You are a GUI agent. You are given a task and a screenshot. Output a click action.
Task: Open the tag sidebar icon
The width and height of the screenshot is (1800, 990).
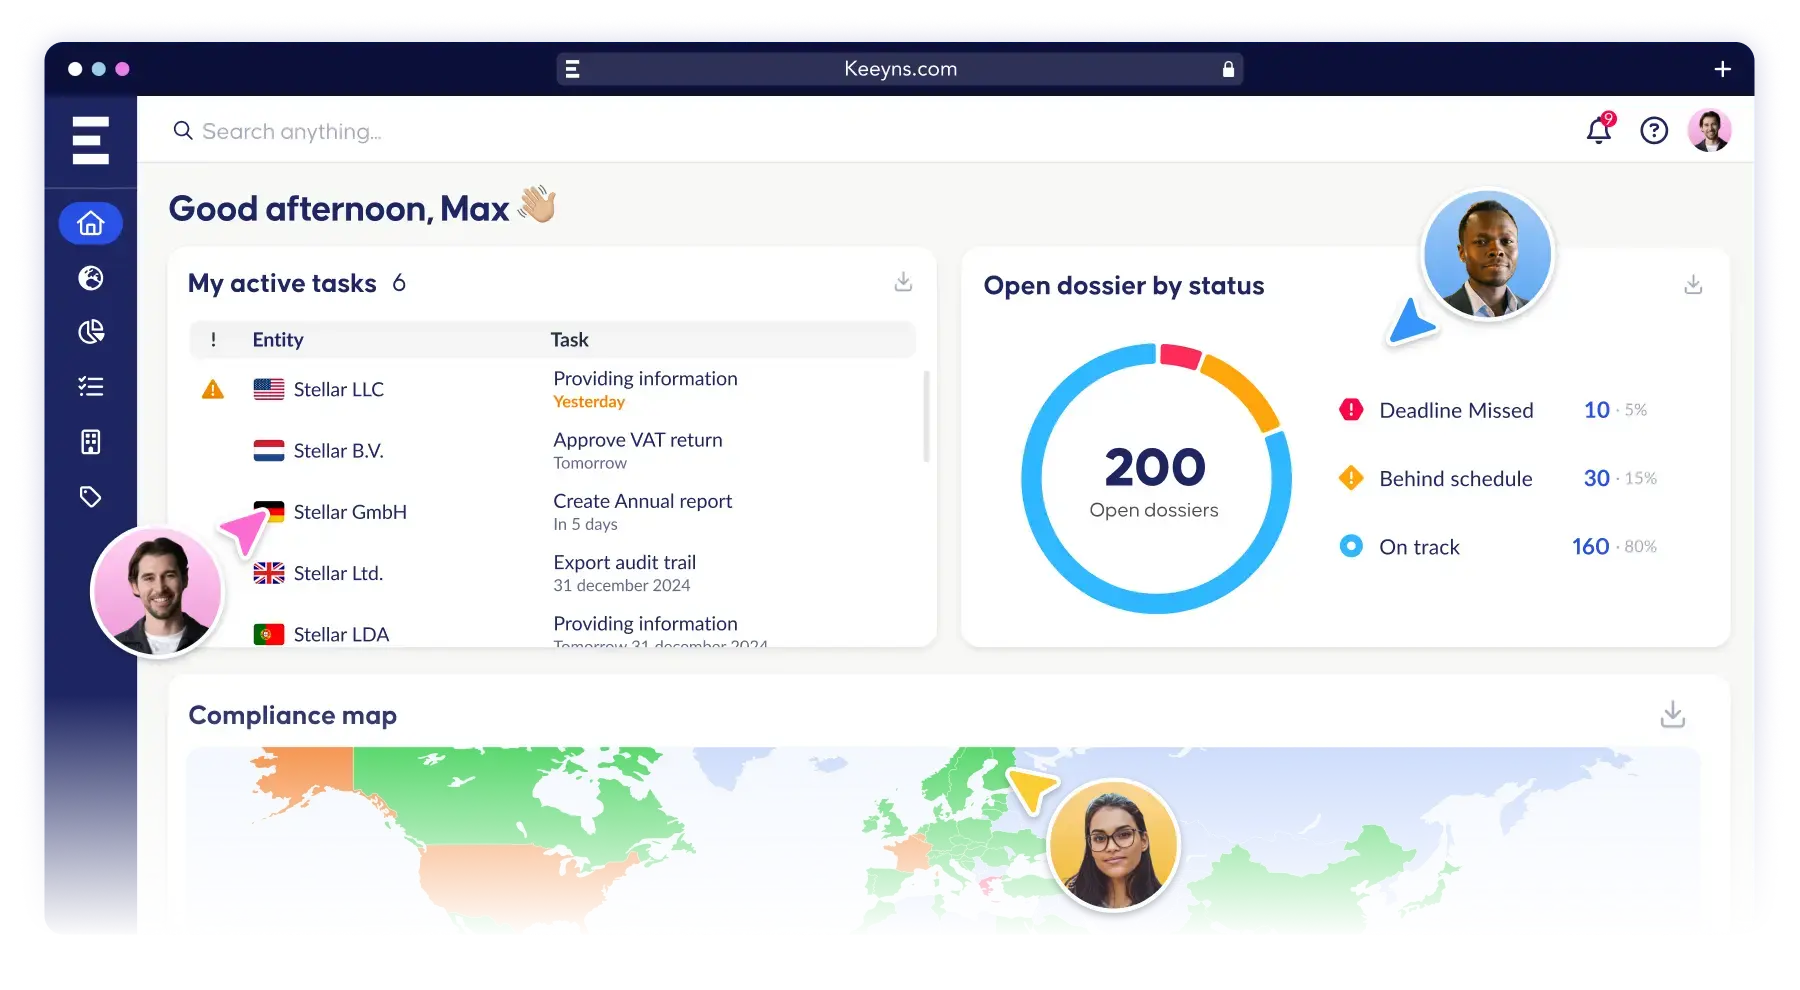(x=91, y=497)
